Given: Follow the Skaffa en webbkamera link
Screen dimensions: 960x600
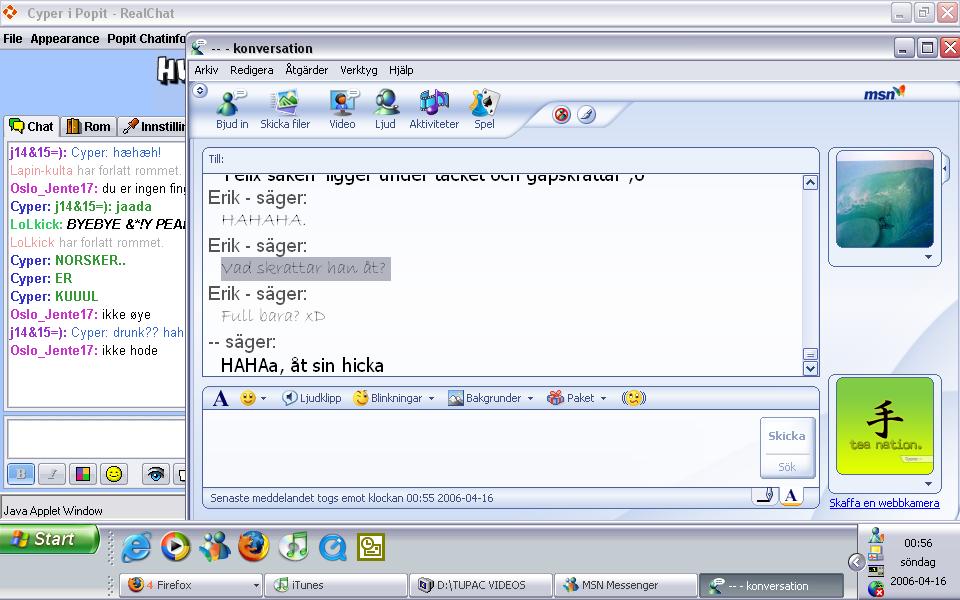Looking at the screenshot, I should pos(884,503).
